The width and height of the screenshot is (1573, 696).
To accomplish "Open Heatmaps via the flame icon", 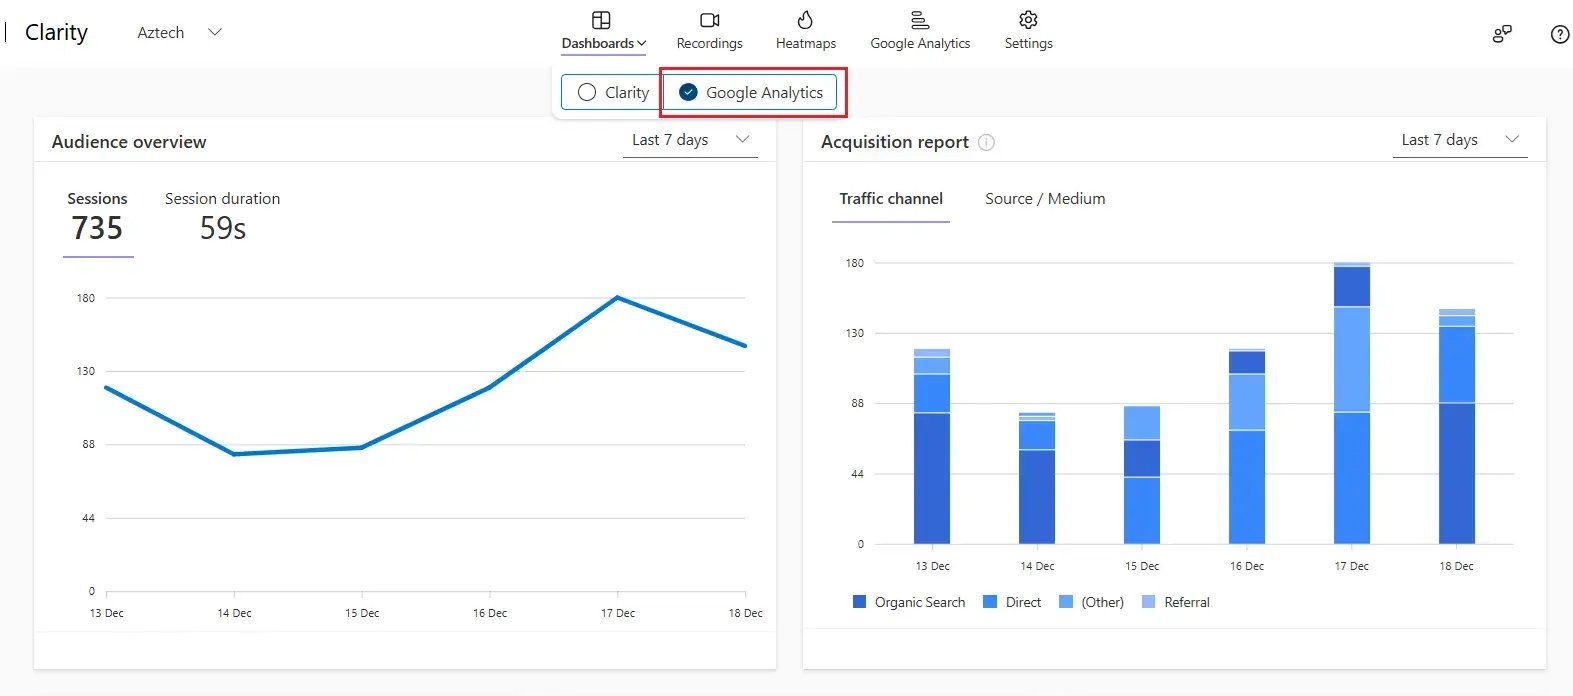I will click(805, 20).
